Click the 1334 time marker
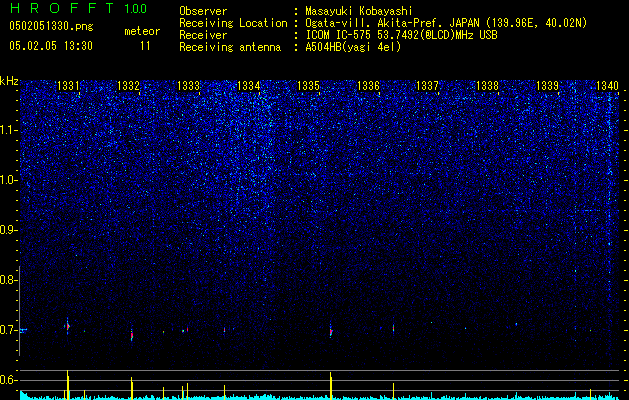This screenshot has height=400, width=629. [x=248, y=86]
